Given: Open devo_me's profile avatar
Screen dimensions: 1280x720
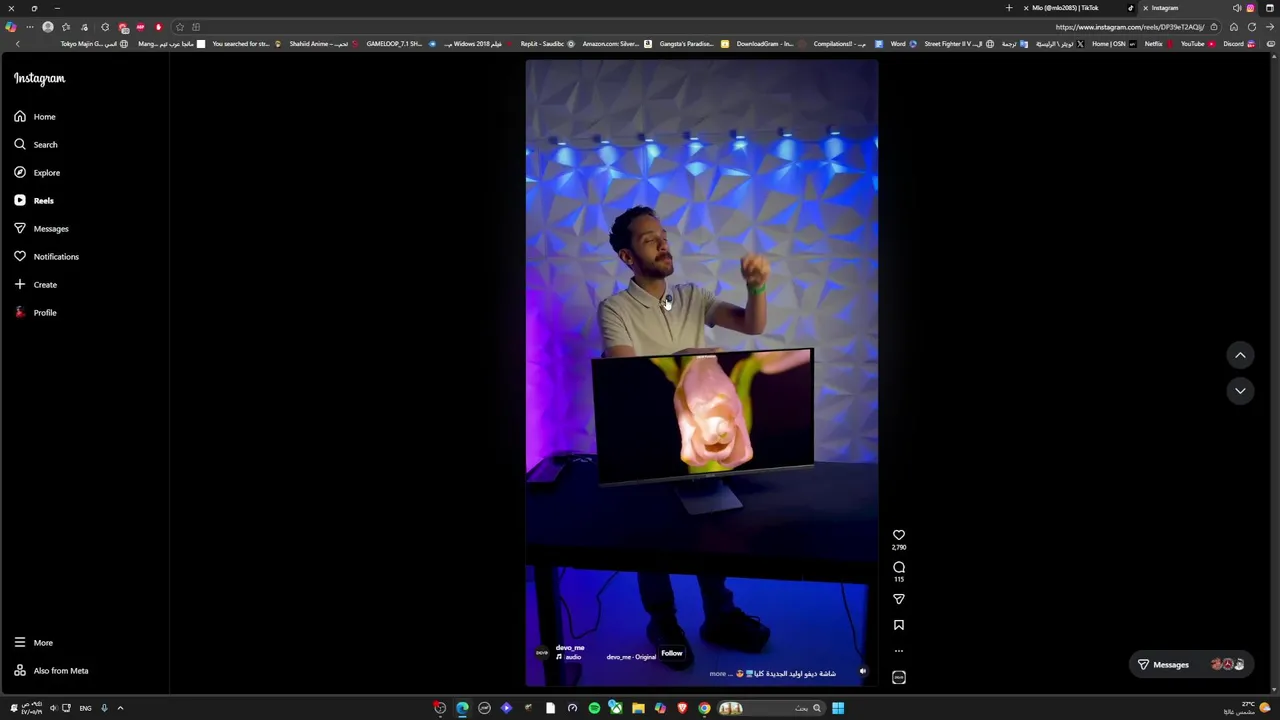Looking at the screenshot, I should pos(542,653).
